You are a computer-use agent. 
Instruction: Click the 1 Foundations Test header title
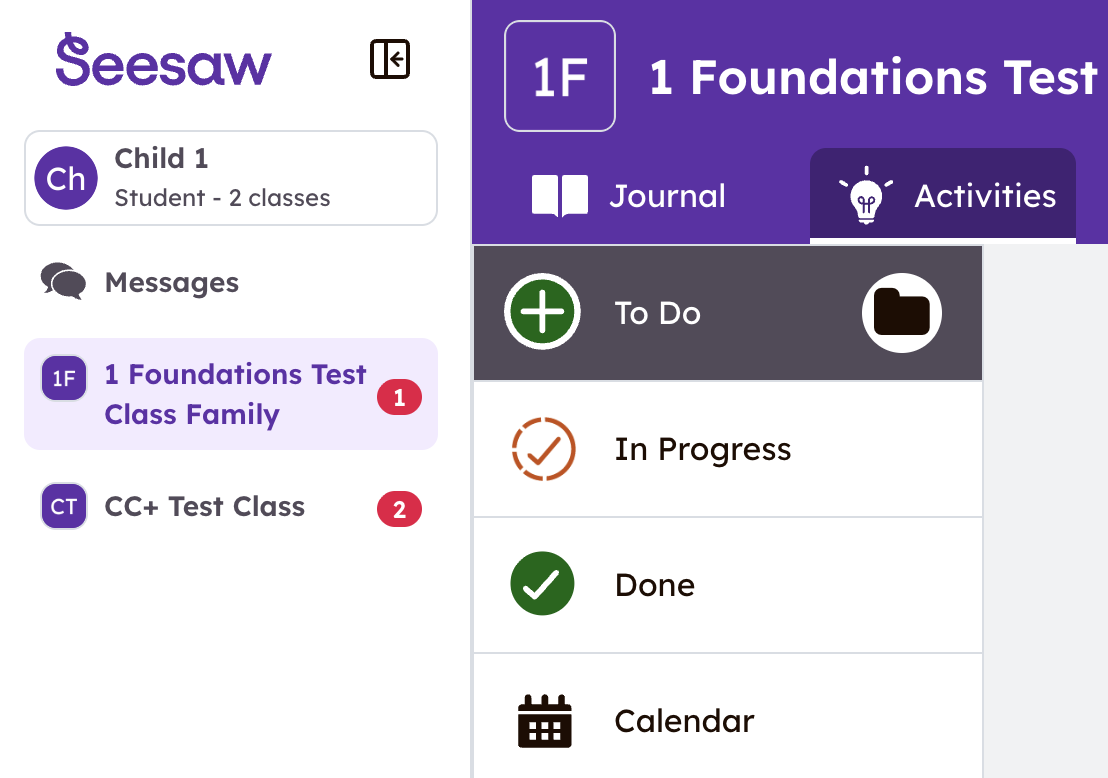873,77
